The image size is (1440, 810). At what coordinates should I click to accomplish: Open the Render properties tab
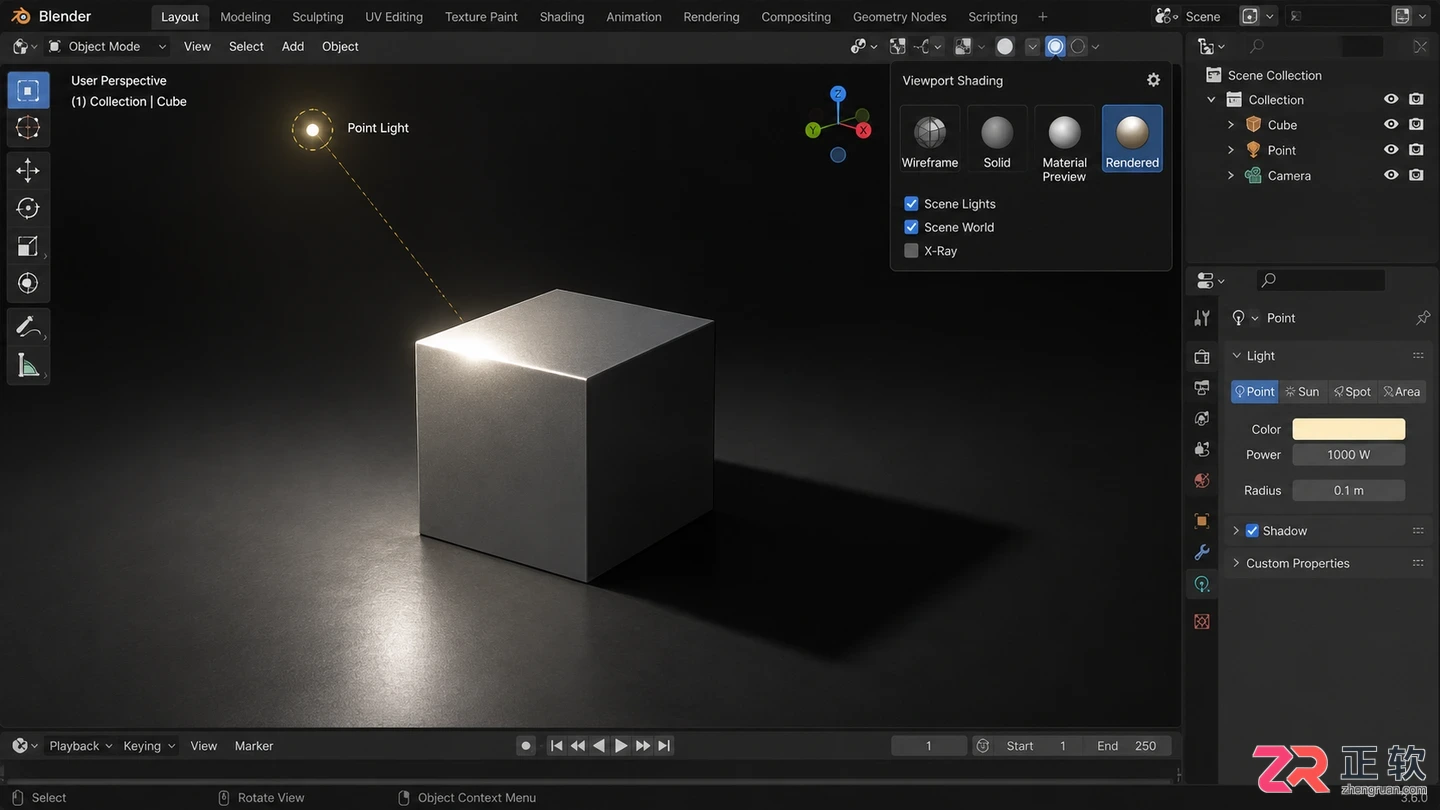pos(1202,357)
